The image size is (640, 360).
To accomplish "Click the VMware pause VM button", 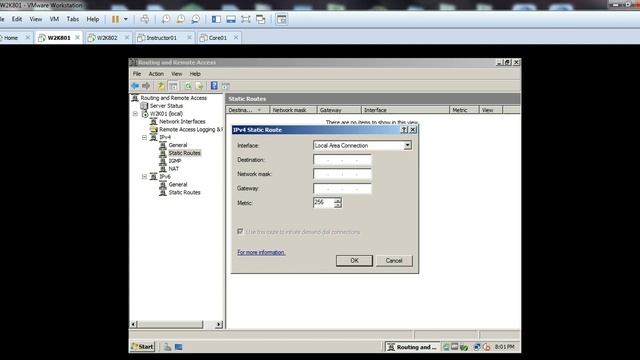I will click(x=116, y=19).
